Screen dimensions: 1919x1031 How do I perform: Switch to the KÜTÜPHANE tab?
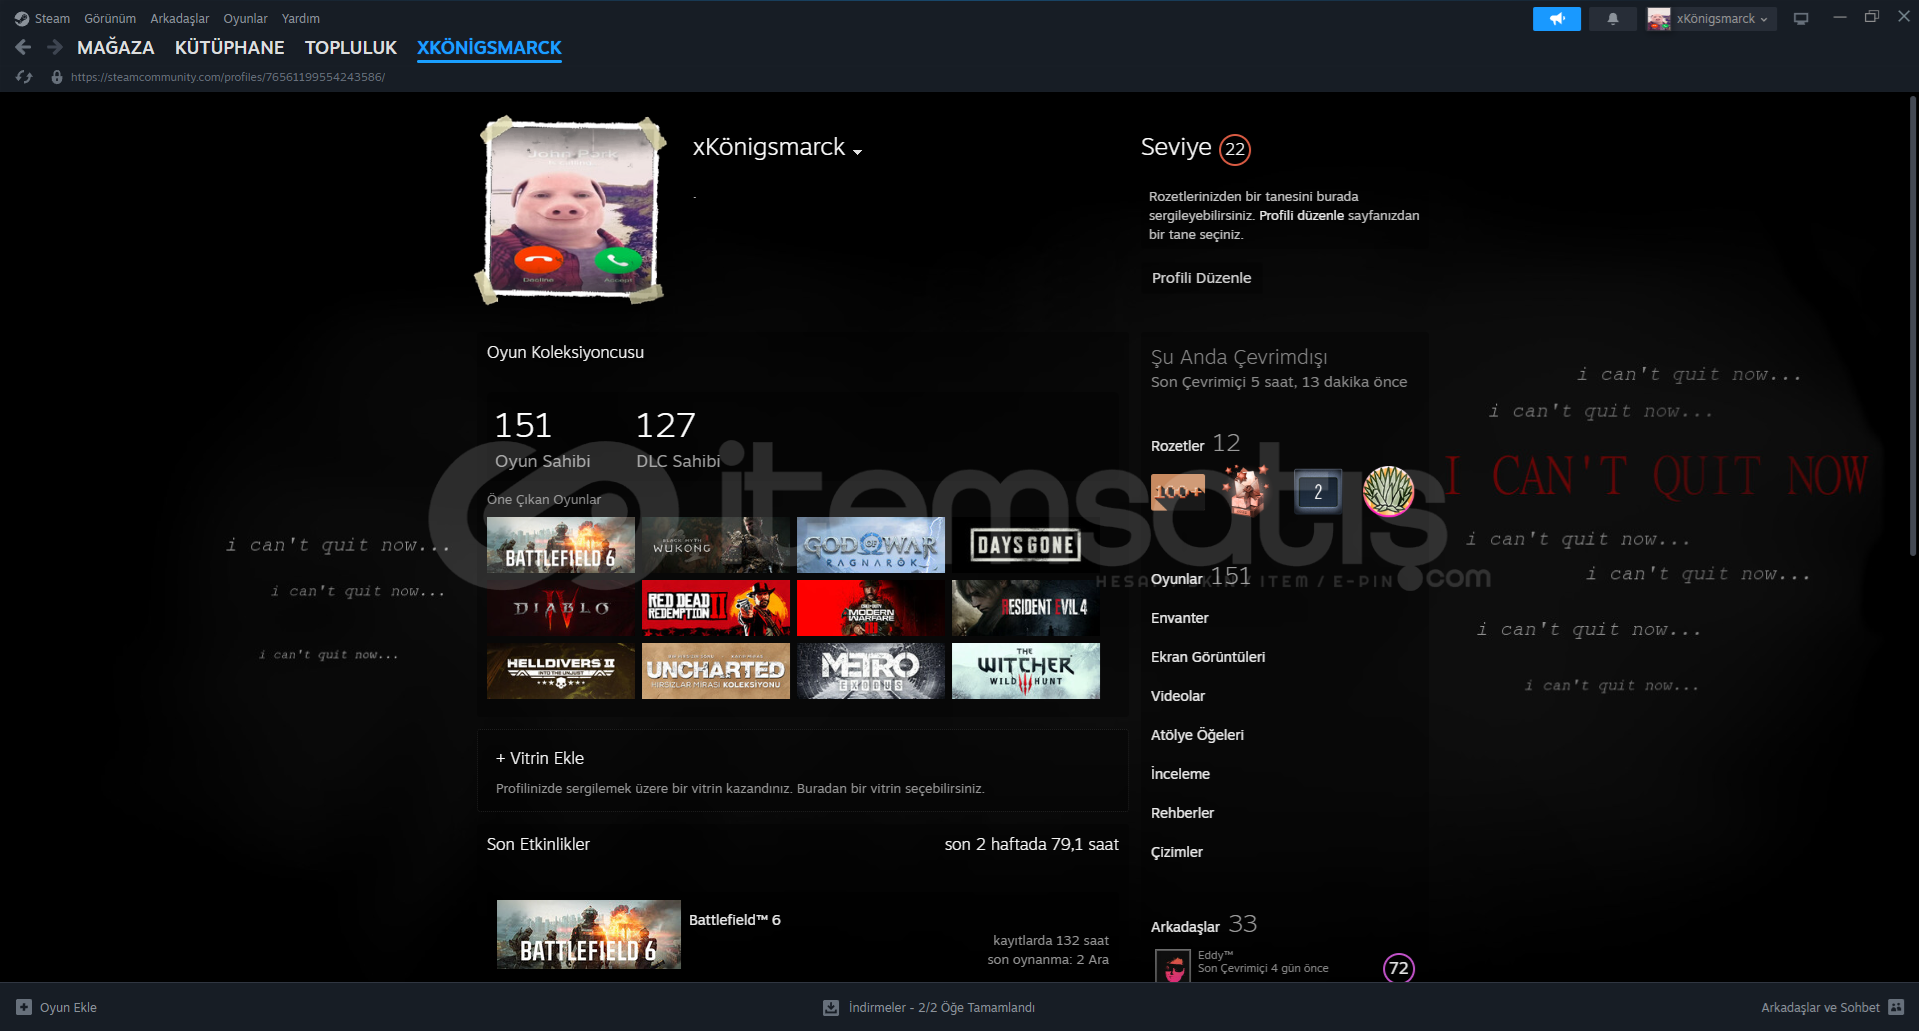(230, 47)
